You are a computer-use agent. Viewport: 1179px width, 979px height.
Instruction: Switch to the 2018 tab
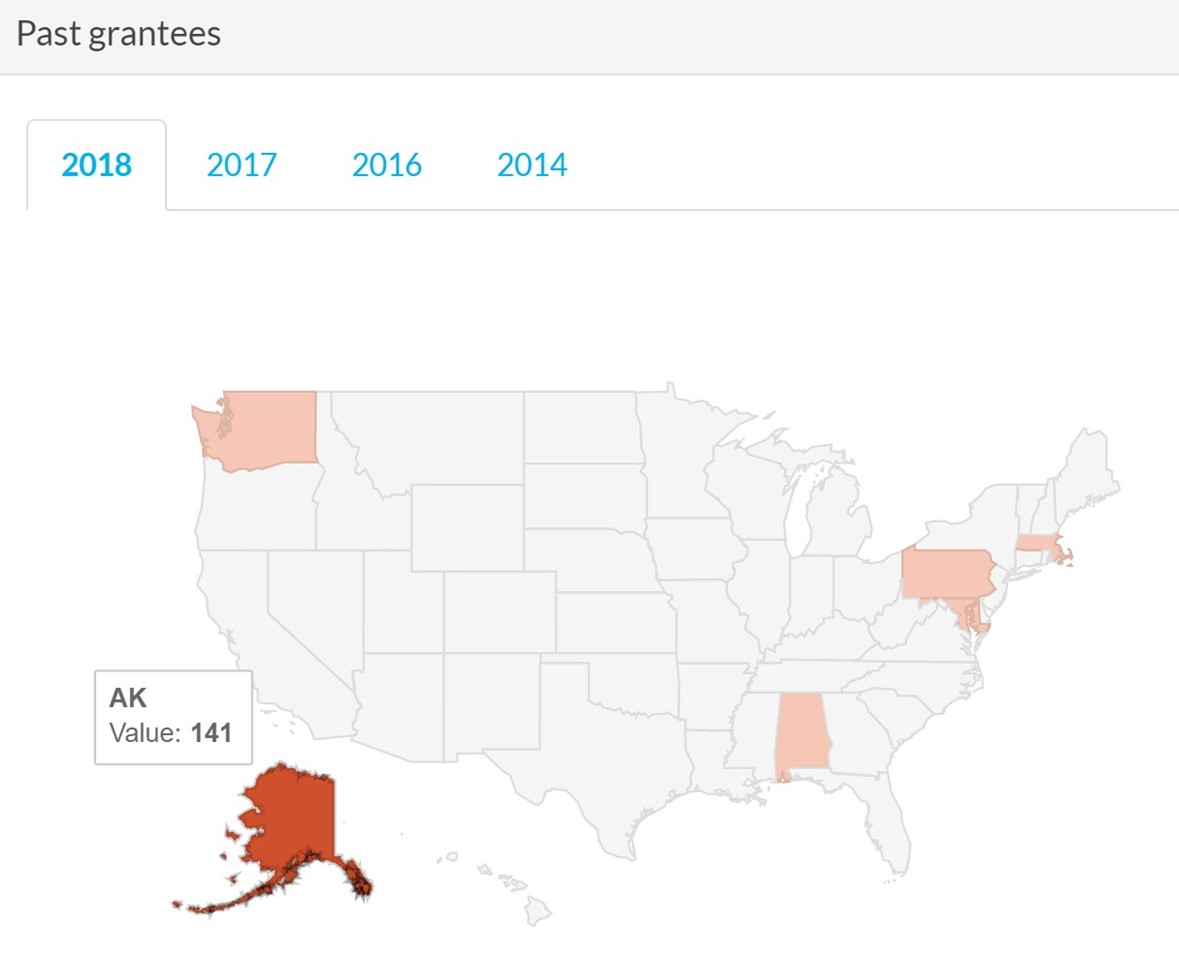point(96,165)
